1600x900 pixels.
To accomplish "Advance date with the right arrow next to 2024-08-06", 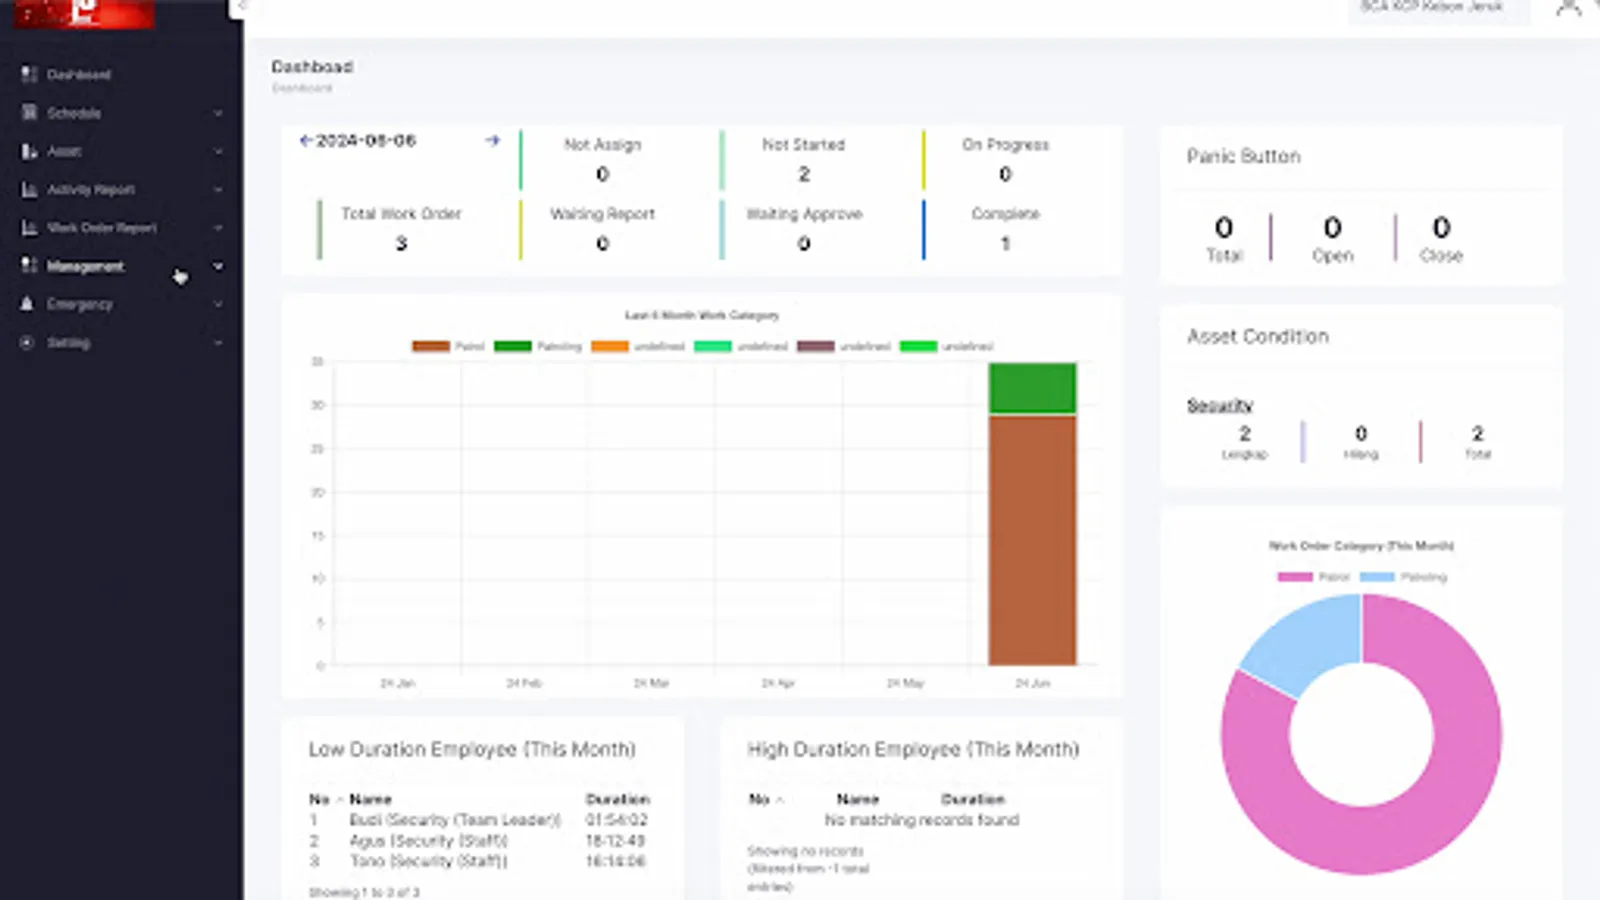I will (492, 140).
